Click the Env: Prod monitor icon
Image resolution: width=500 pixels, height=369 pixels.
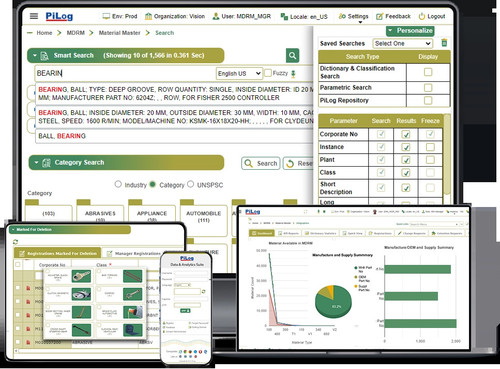(x=106, y=16)
